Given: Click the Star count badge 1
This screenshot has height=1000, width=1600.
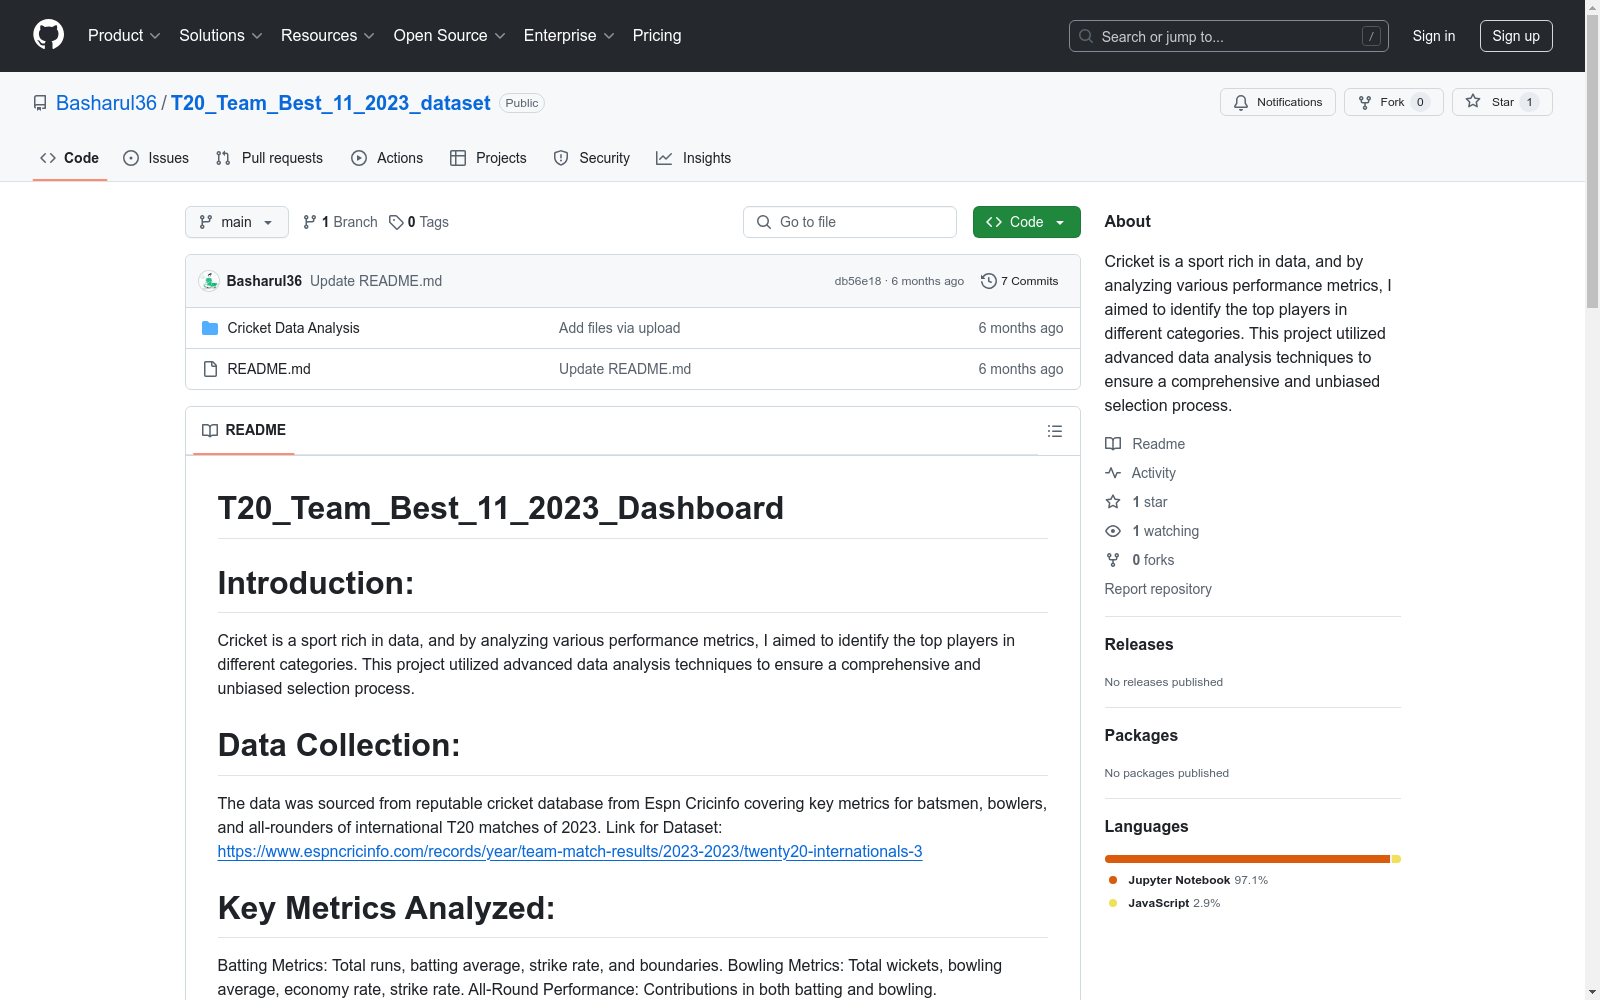Looking at the screenshot, I should pyautogui.click(x=1529, y=102).
